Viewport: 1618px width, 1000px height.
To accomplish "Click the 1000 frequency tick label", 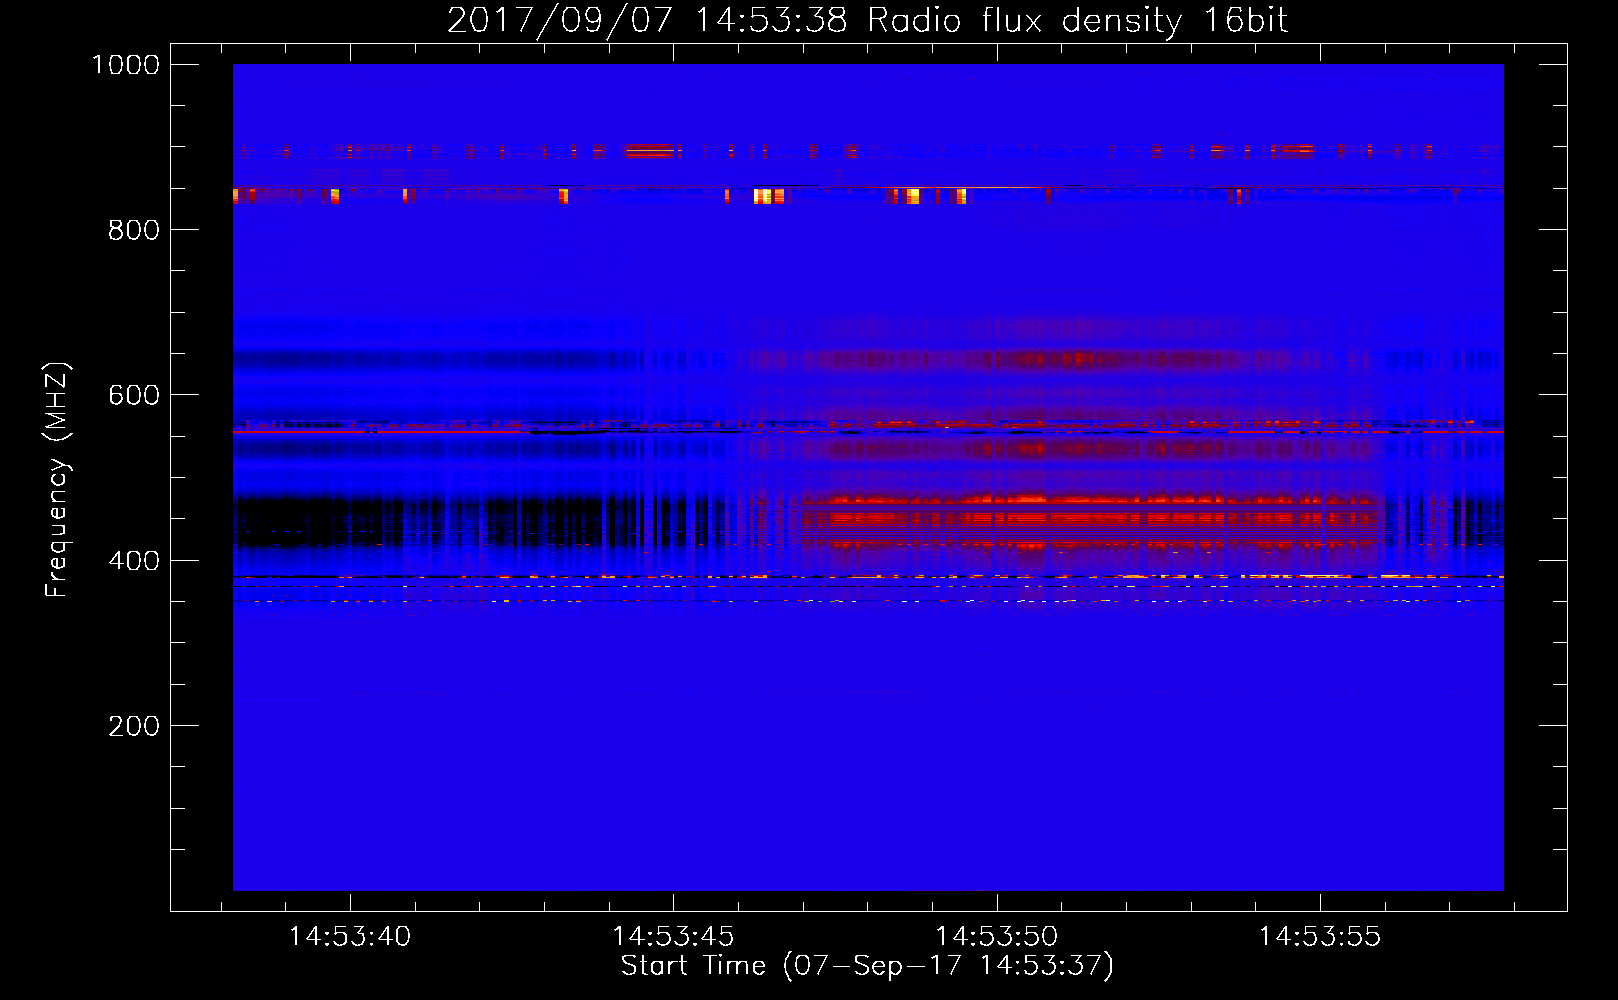I will click(126, 65).
